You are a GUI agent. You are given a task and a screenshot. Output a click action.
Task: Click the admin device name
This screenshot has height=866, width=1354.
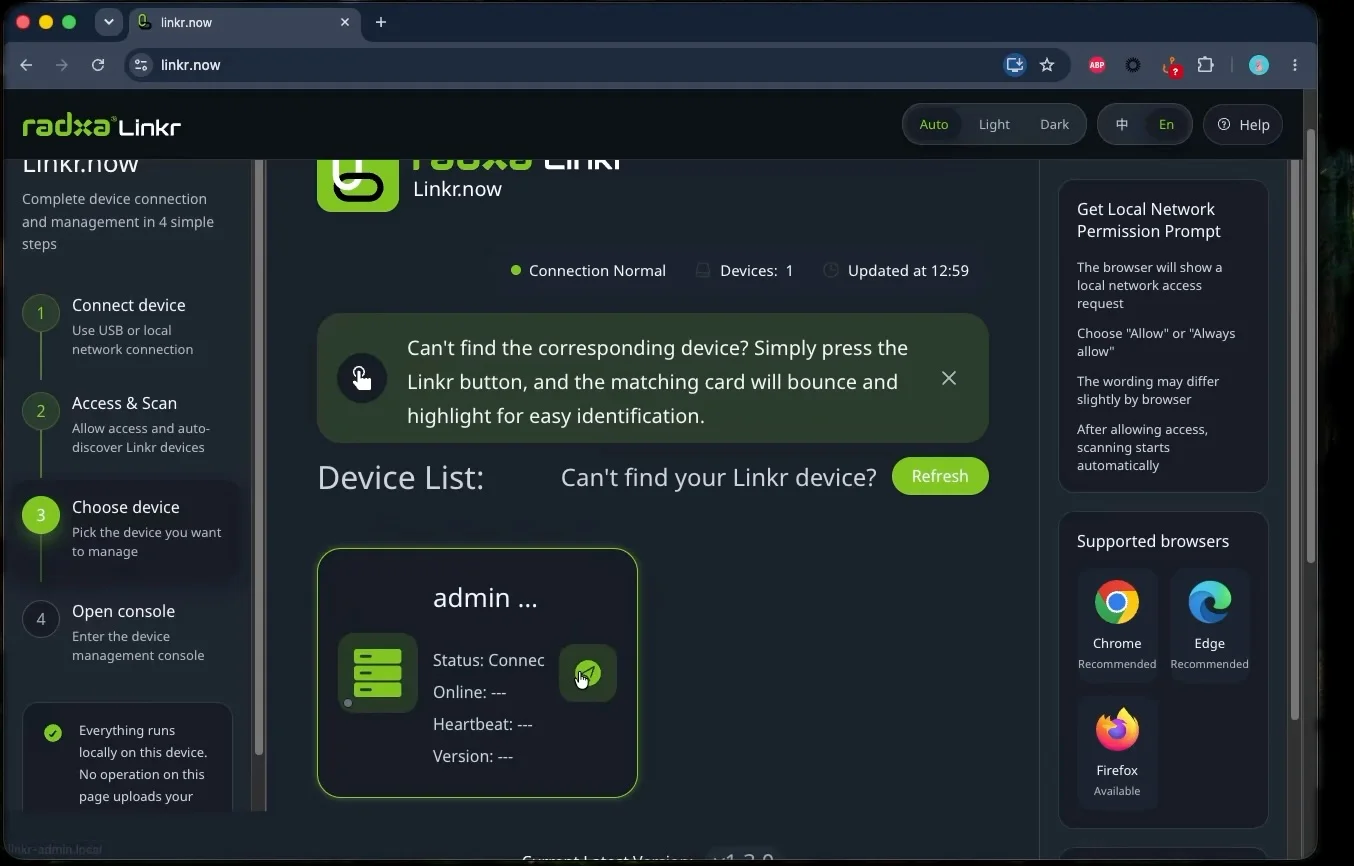[485, 598]
